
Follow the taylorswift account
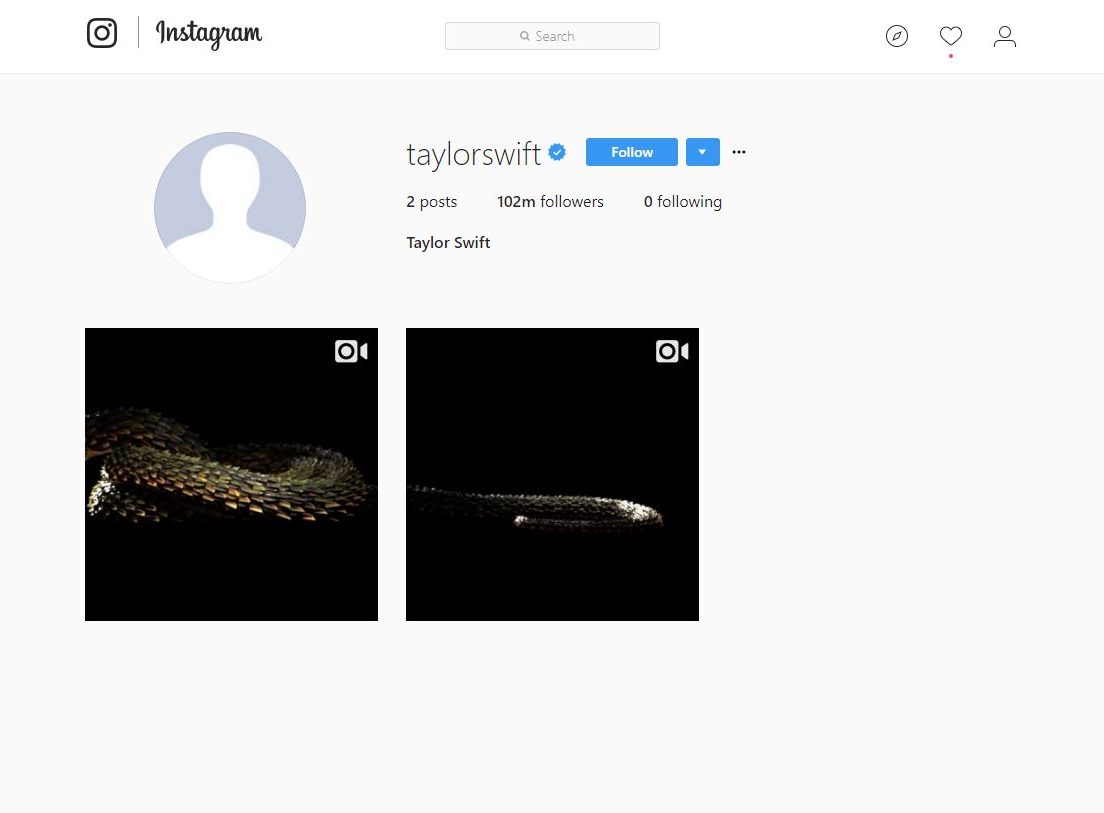[632, 152]
